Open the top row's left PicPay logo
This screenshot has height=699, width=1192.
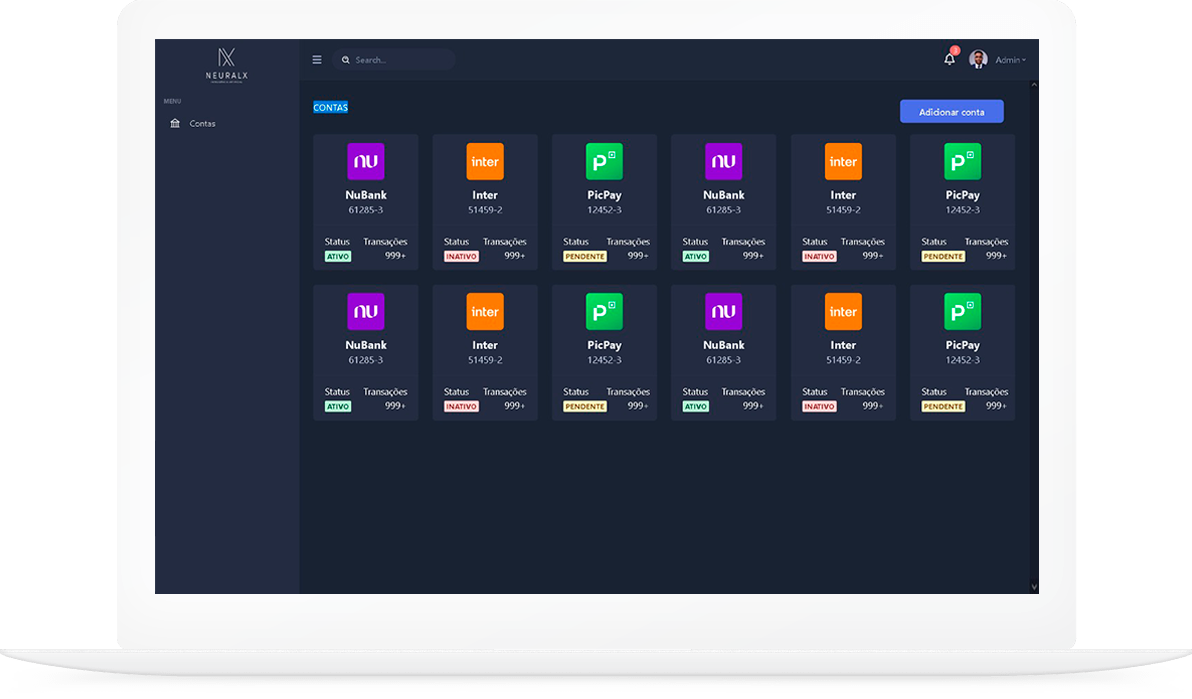(604, 161)
